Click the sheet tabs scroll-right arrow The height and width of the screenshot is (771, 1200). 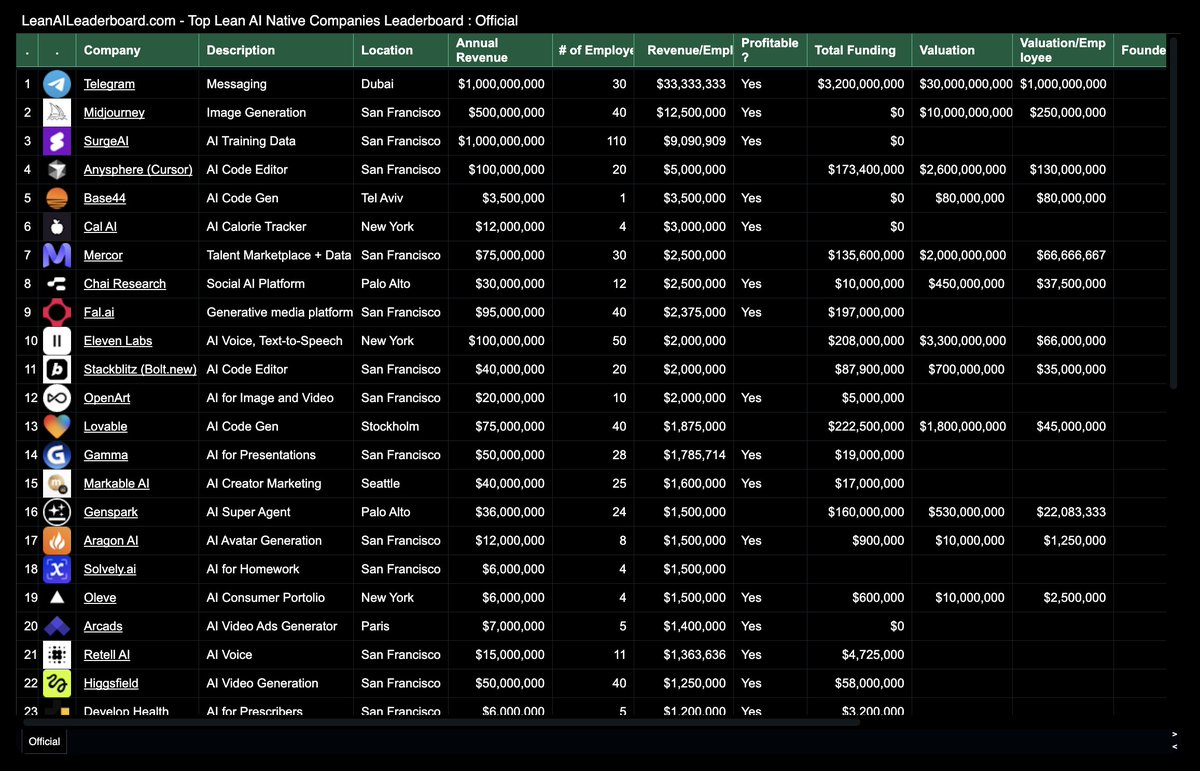tap(1174, 734)
